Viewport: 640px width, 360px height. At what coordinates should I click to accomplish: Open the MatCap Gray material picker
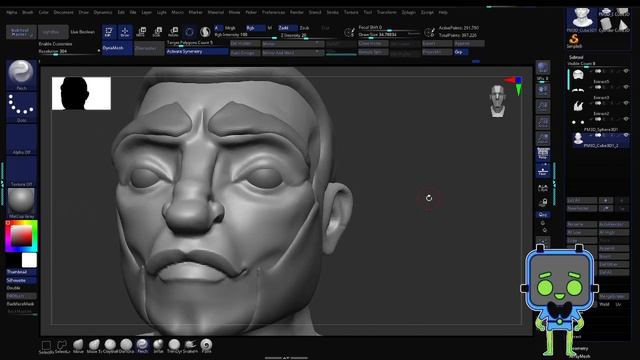point(21,203)
